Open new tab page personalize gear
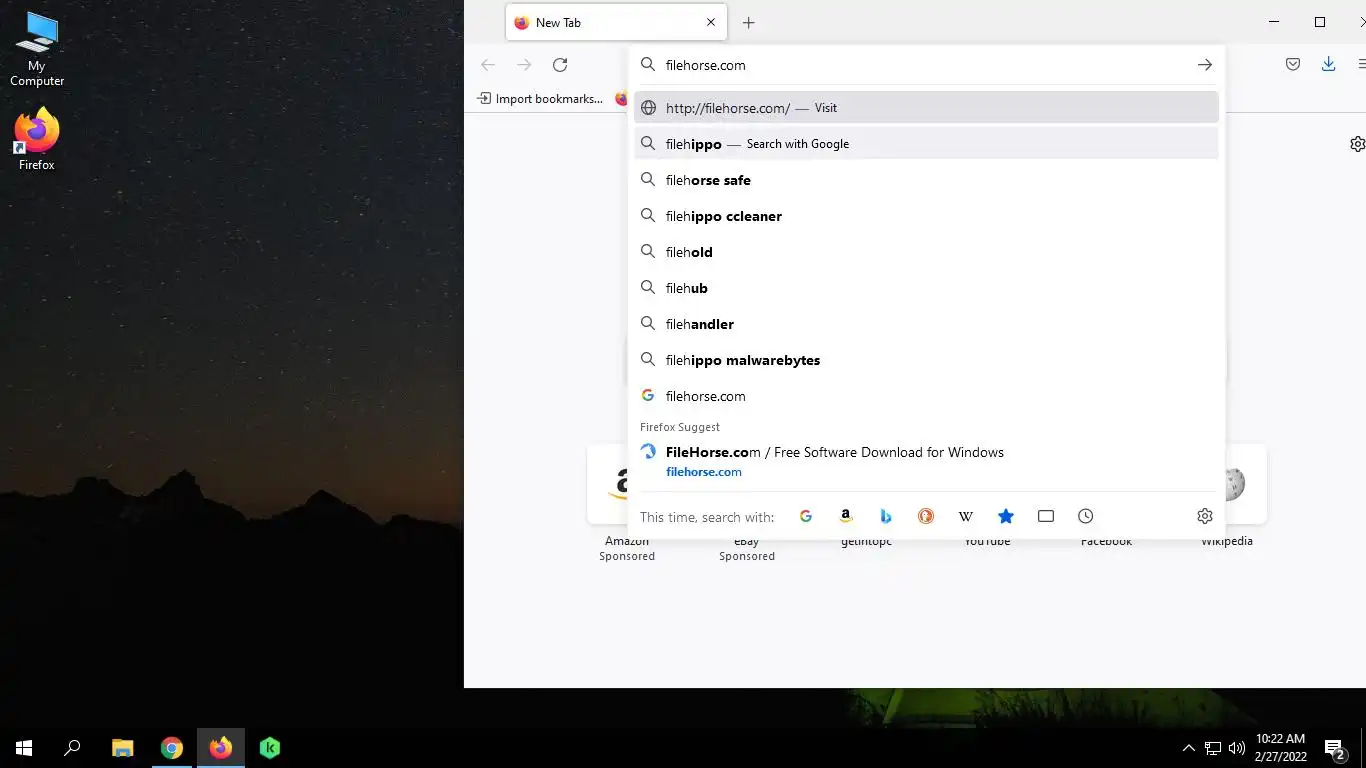This screenshot has height=768, width=1366. (1357, 144)
